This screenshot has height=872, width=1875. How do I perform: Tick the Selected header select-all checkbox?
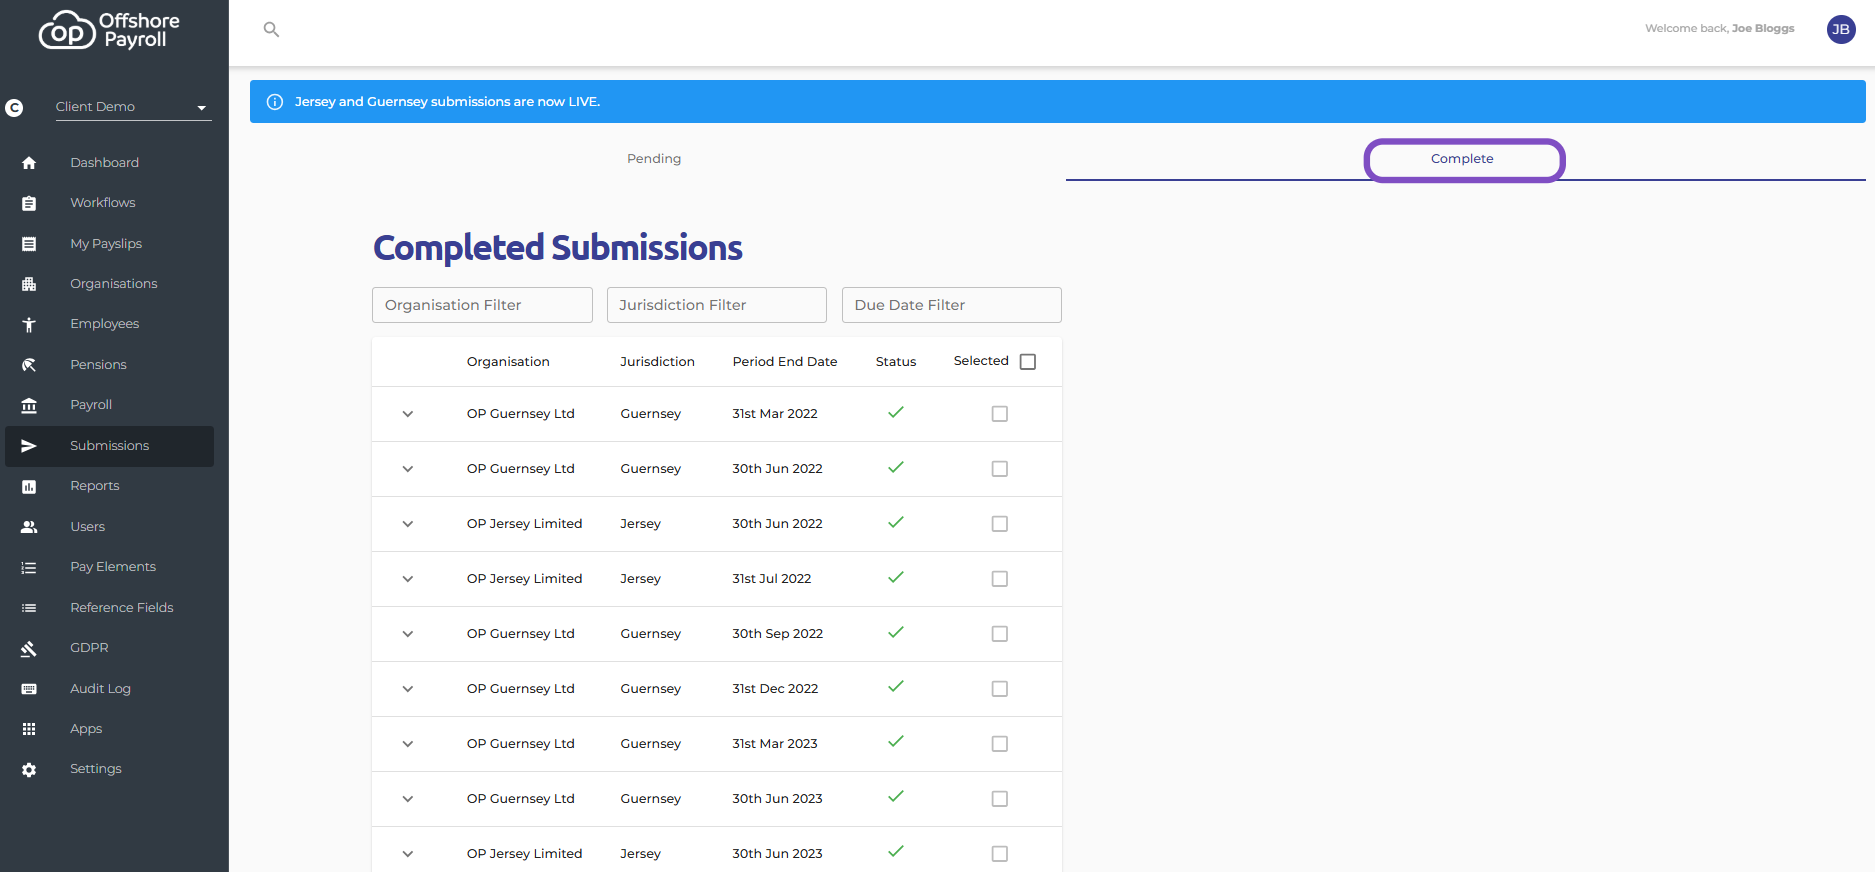point(1028,362)
